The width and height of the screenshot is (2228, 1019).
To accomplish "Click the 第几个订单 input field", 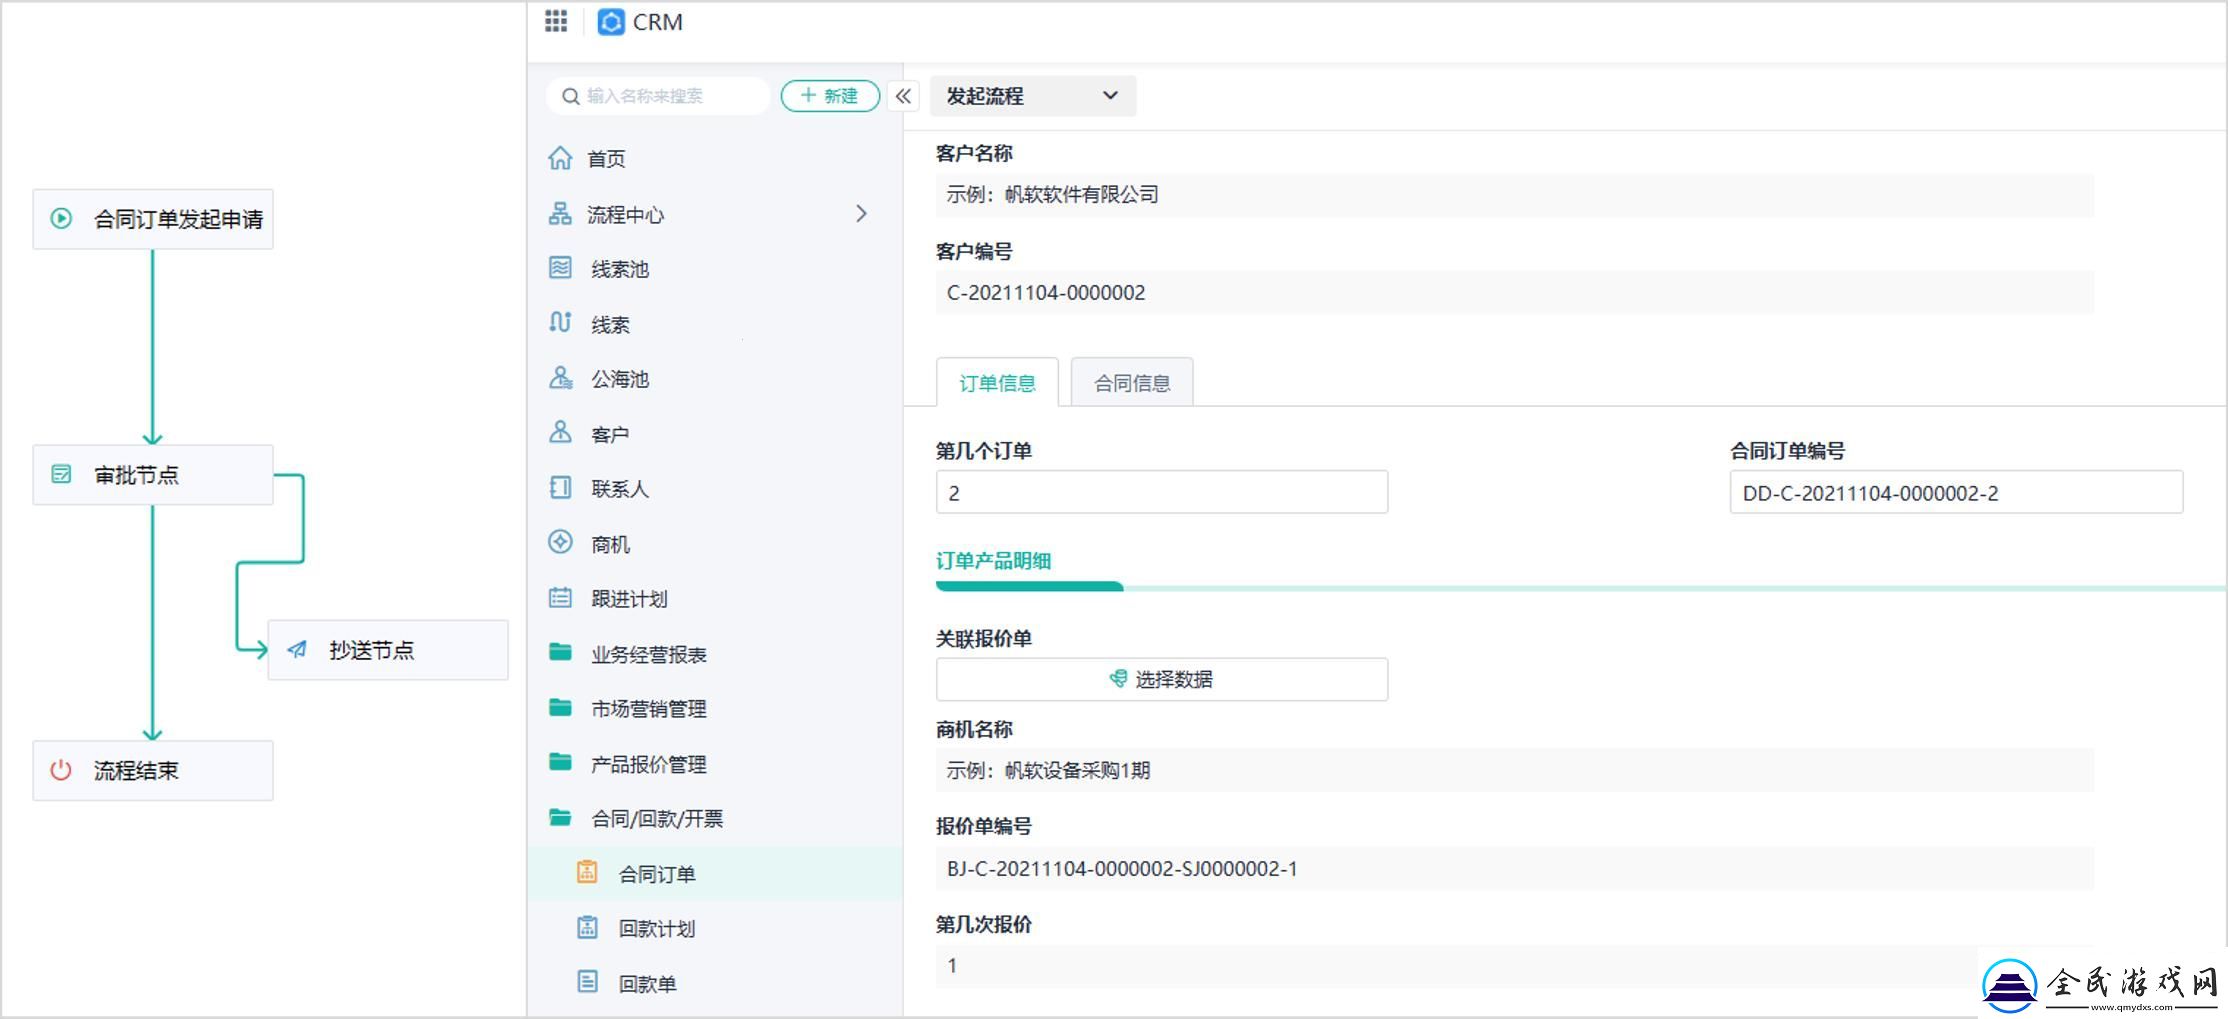I will pos(1162,492).
